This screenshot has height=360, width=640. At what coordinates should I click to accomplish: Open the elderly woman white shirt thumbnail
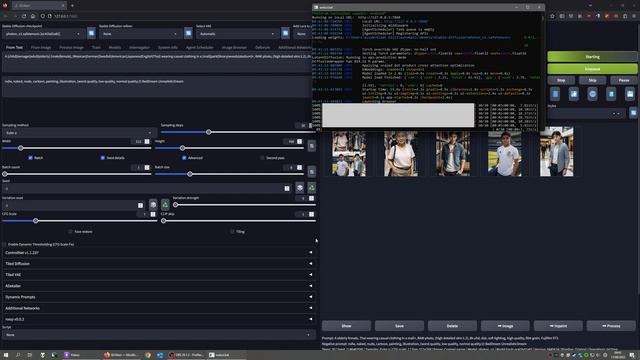(x=401, y=153)
